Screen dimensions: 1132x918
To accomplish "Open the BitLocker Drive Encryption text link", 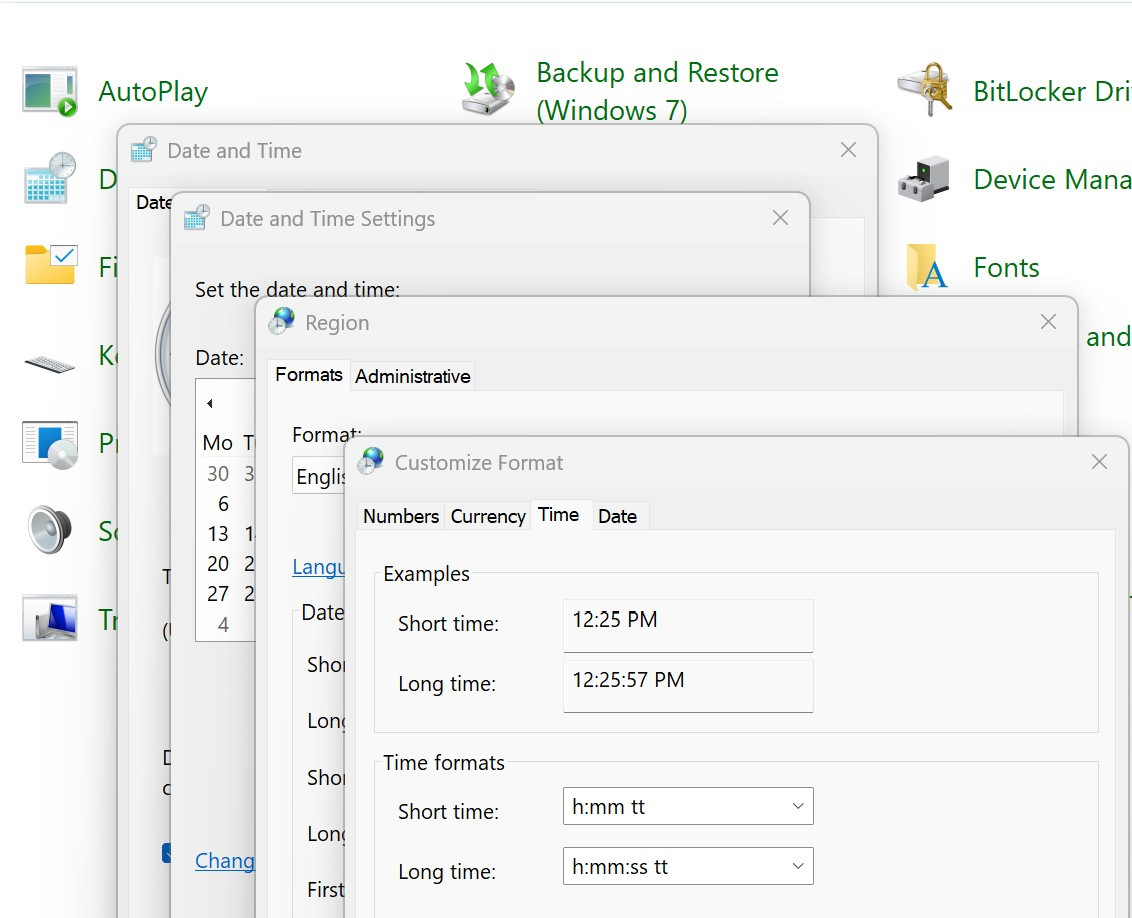I will click(1052, 92).
